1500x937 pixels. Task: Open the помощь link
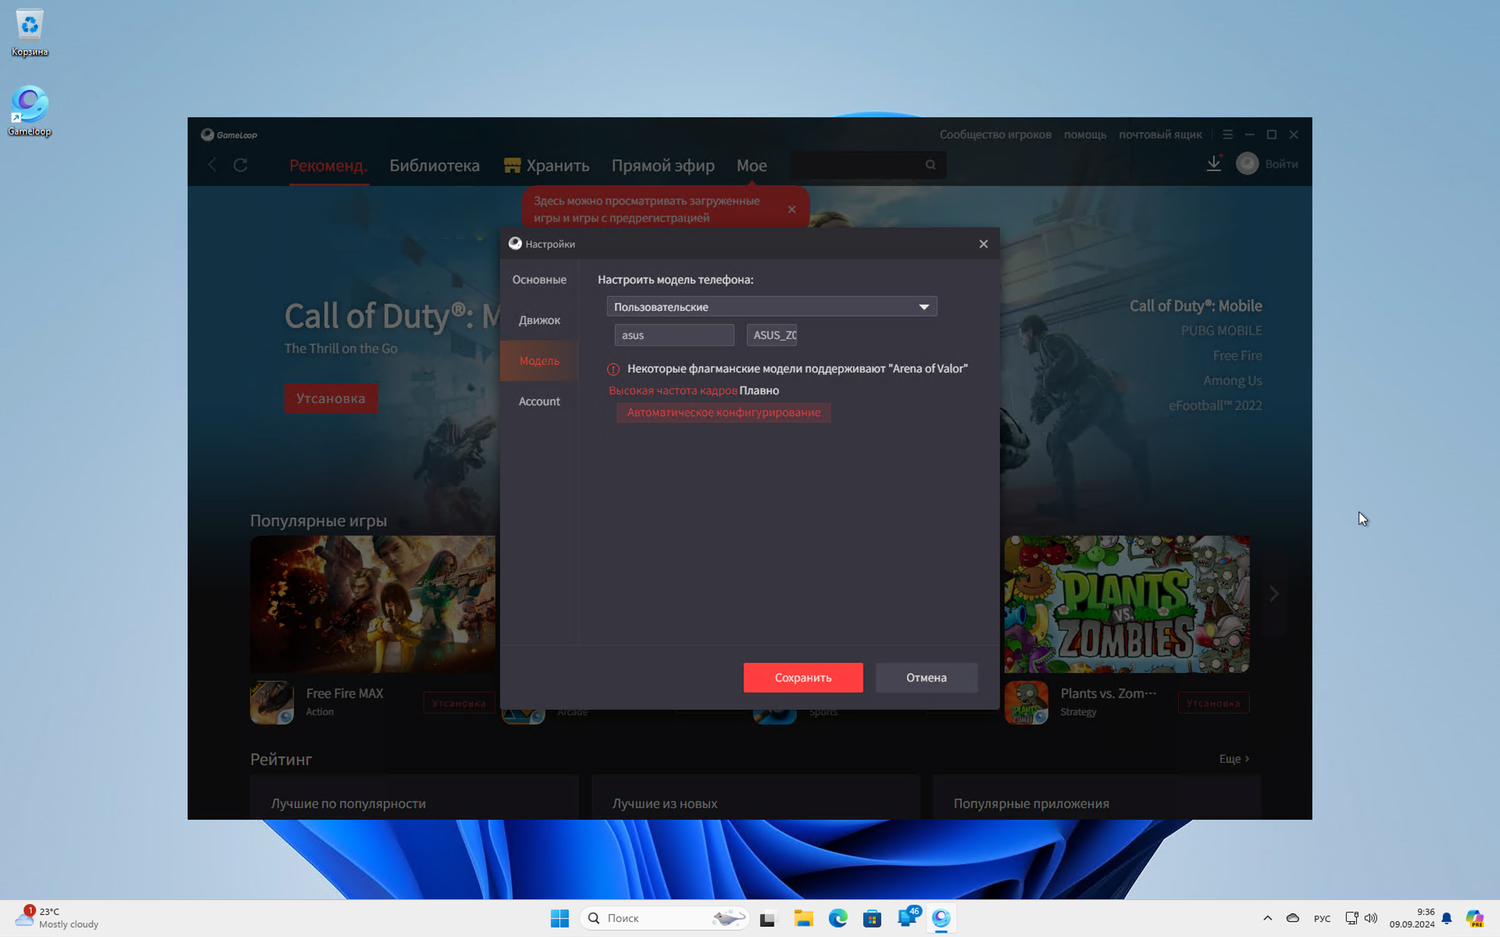[x=1085, y=135]
